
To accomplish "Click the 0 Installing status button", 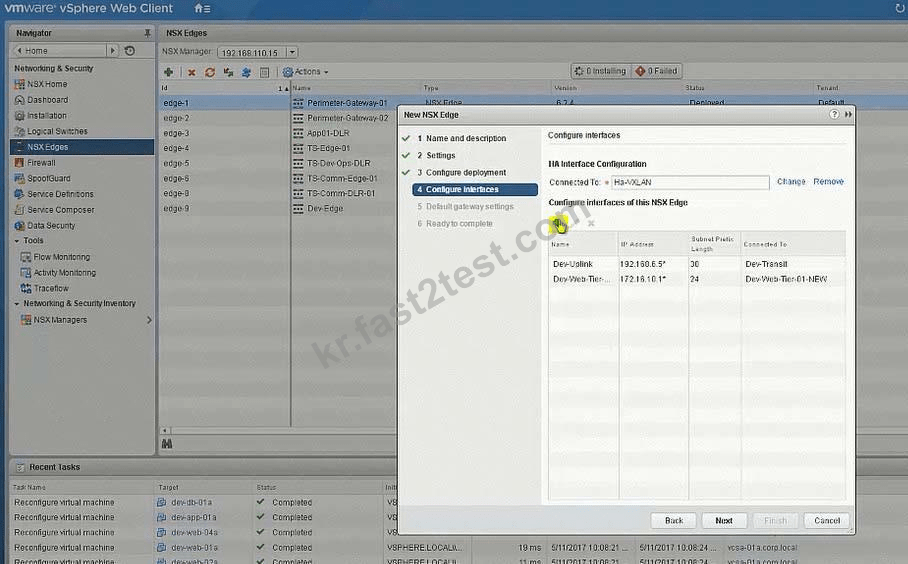I will click(601, 71).
